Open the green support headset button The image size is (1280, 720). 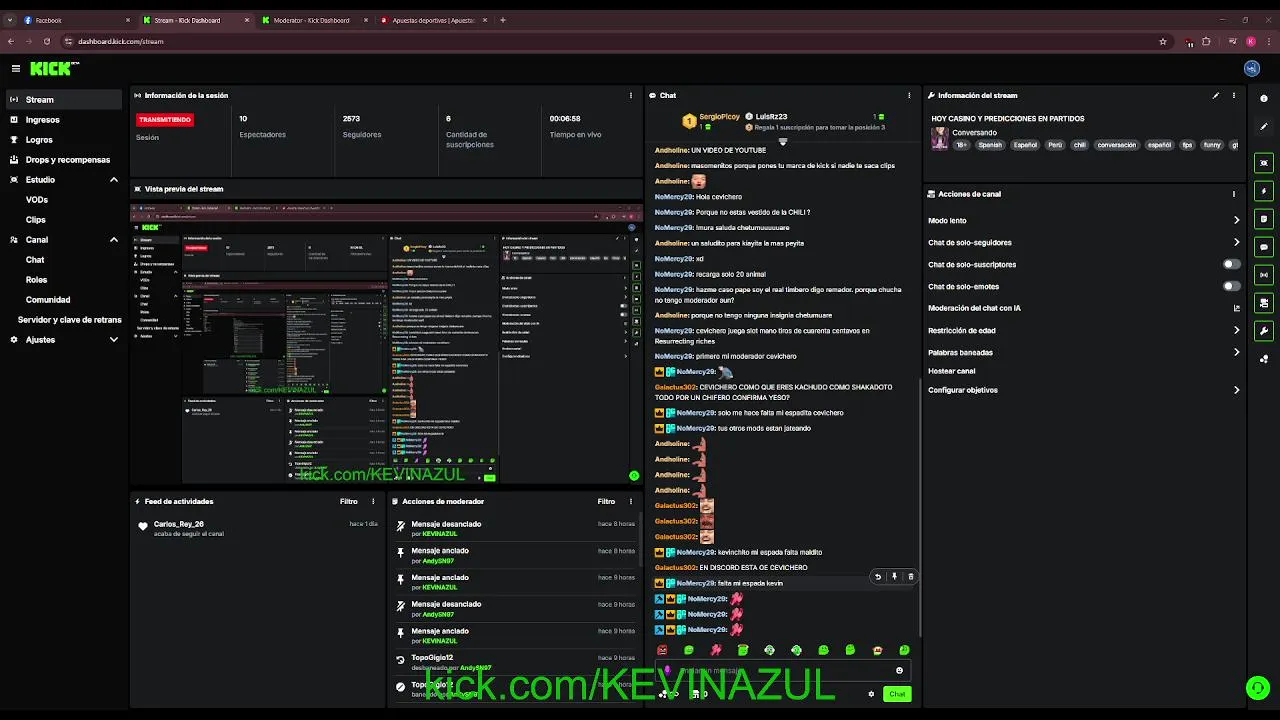tap(1257, 688)
